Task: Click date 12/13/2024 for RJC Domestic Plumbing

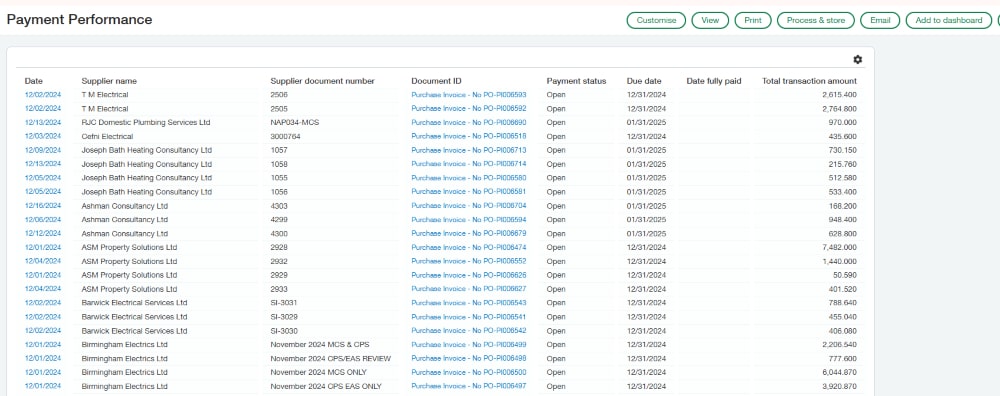Action: pos(43,122)
